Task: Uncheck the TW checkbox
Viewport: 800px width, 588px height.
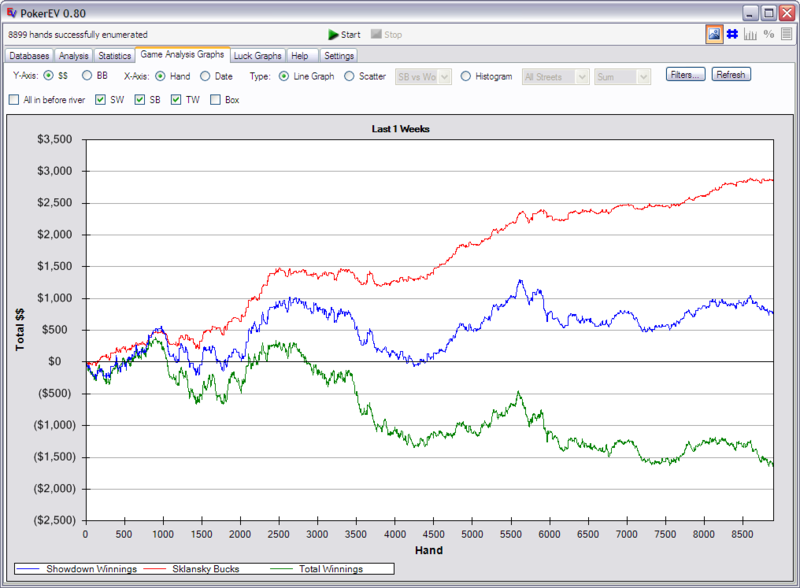Action: click(x=176, y=100)
